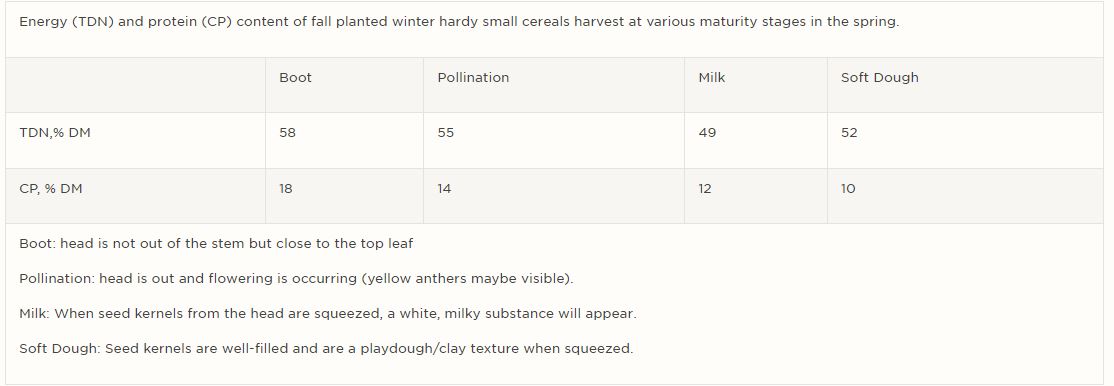Click the CP, % DM row label
Screen dimensions: 1114x386
click(51, 189)
